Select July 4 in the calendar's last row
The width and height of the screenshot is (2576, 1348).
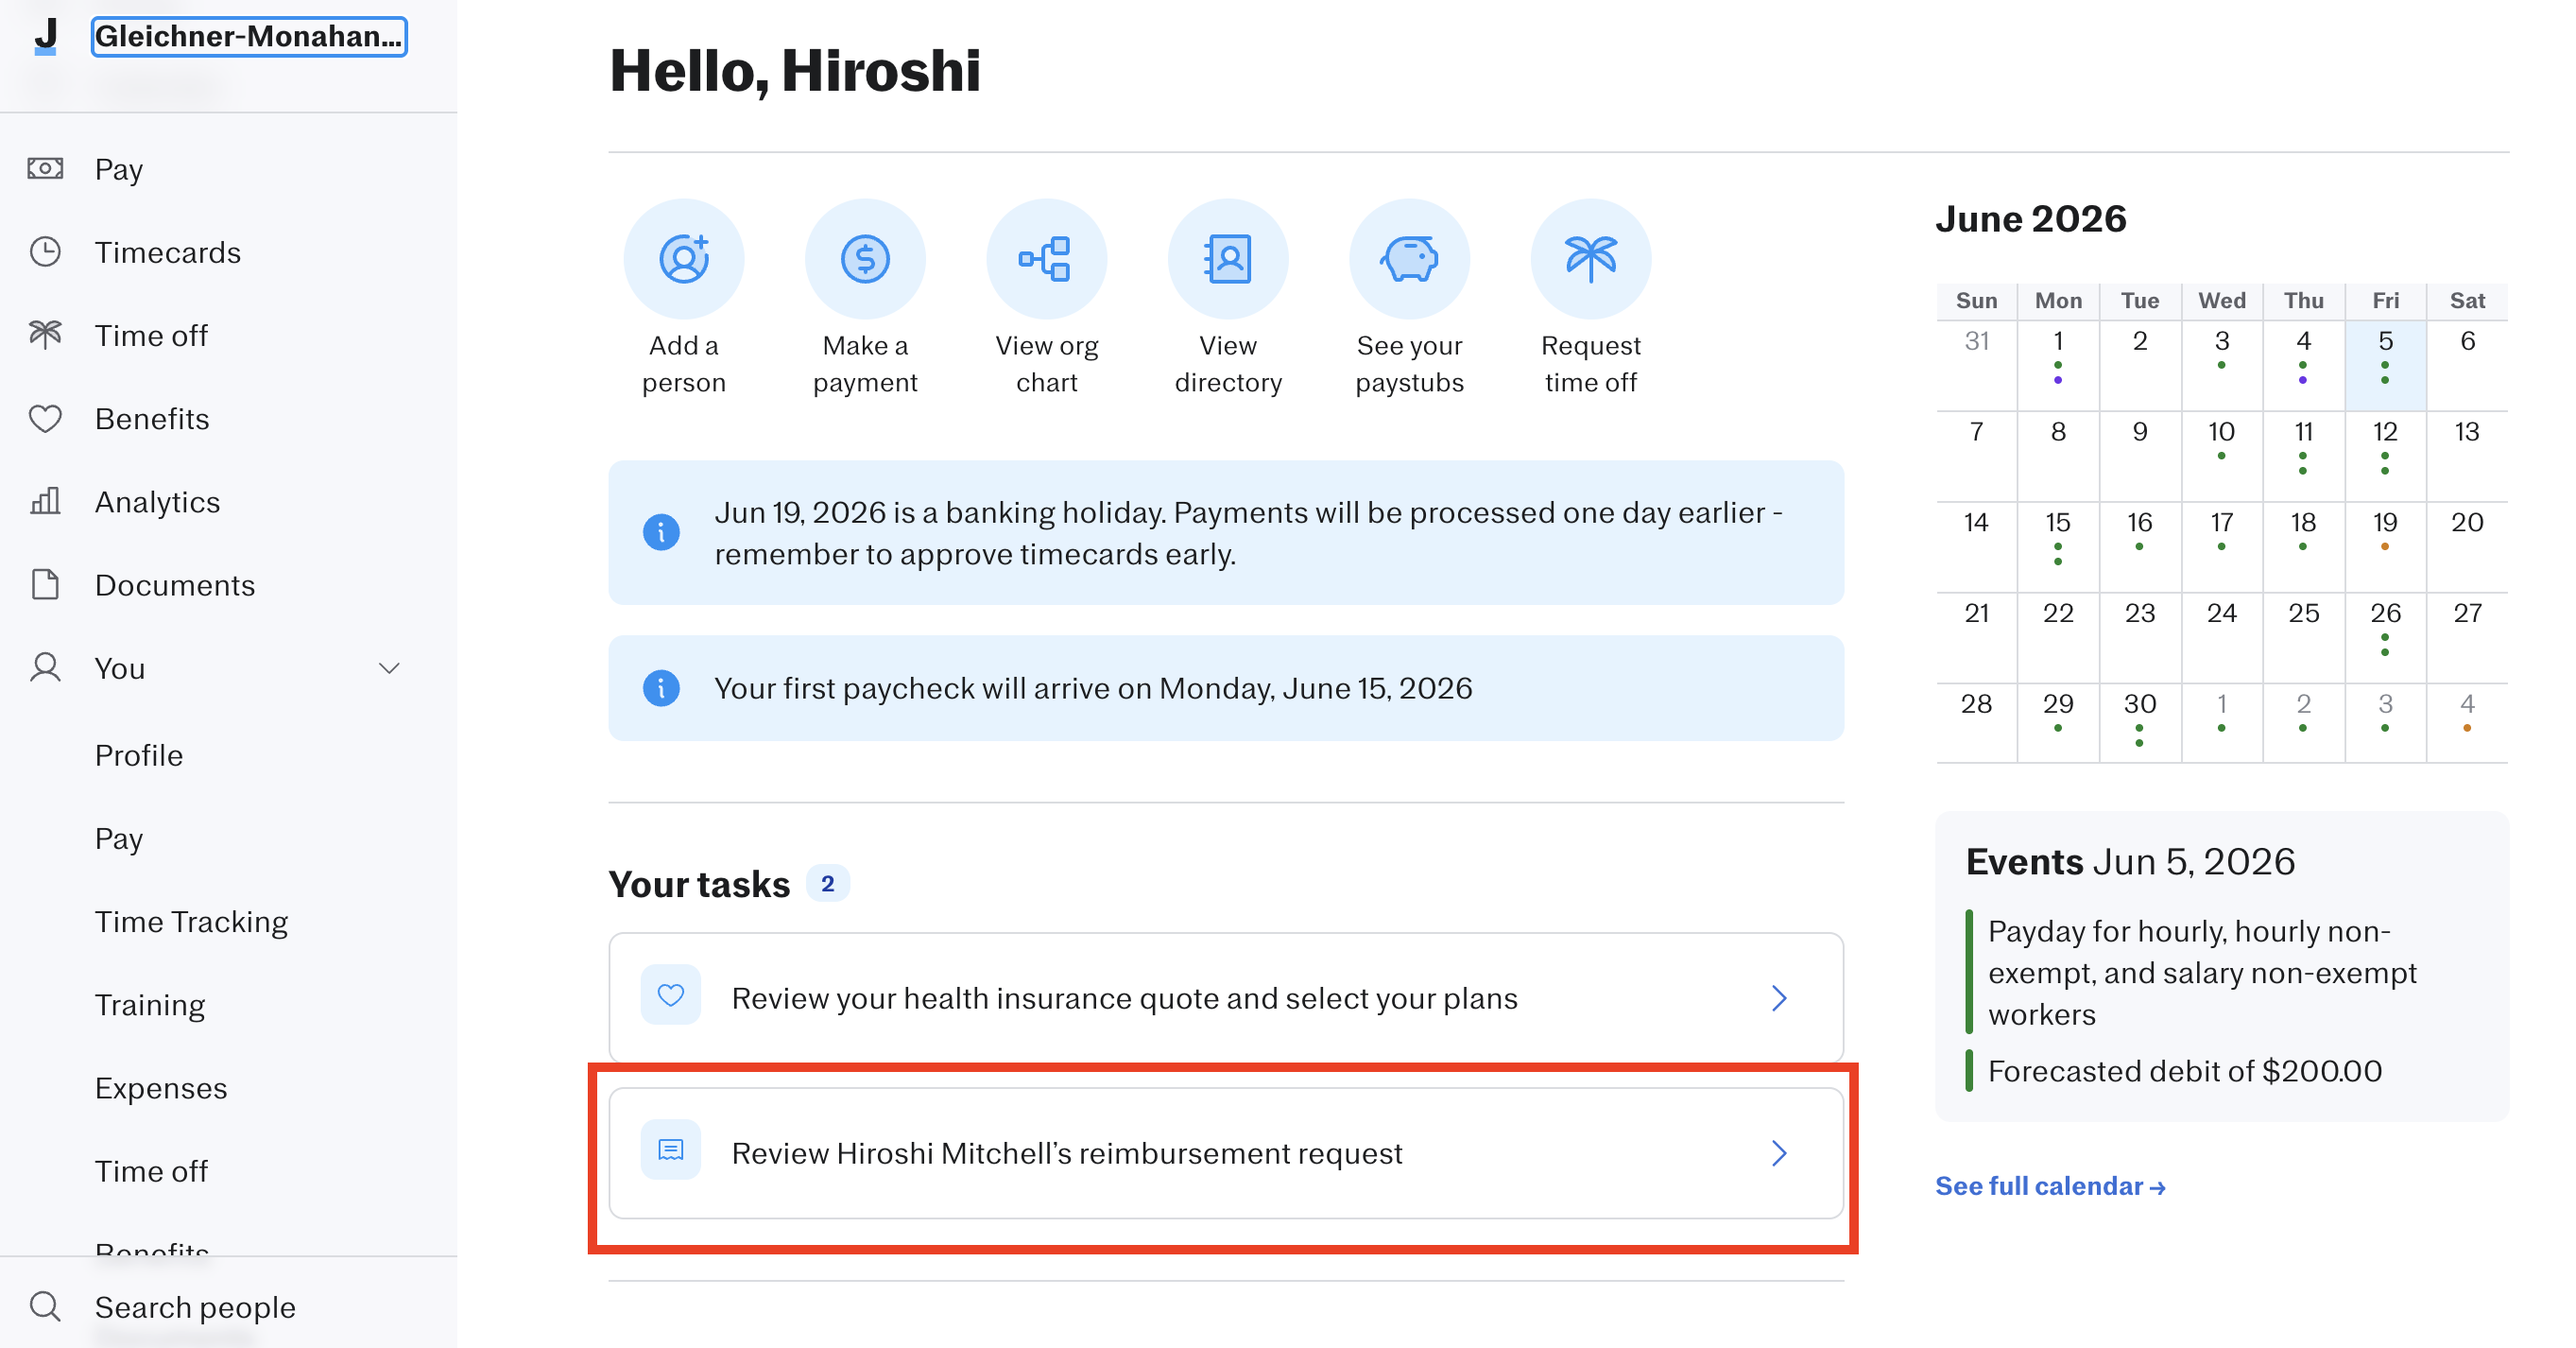[2466, 724]
